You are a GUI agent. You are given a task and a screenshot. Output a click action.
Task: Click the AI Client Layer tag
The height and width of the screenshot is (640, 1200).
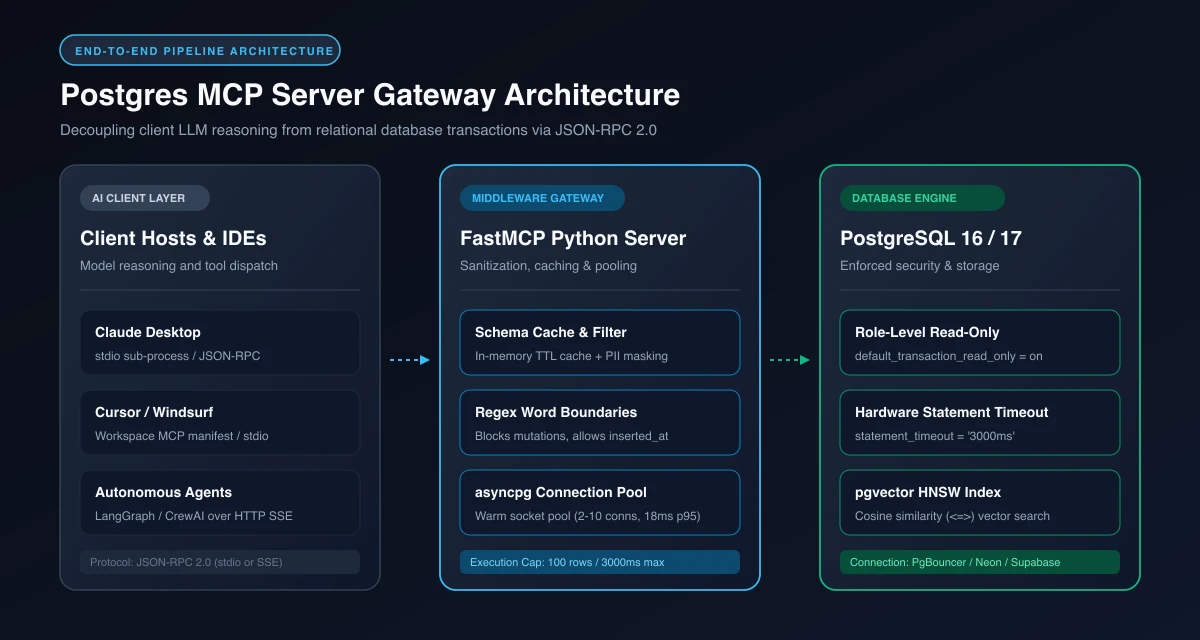145,198
